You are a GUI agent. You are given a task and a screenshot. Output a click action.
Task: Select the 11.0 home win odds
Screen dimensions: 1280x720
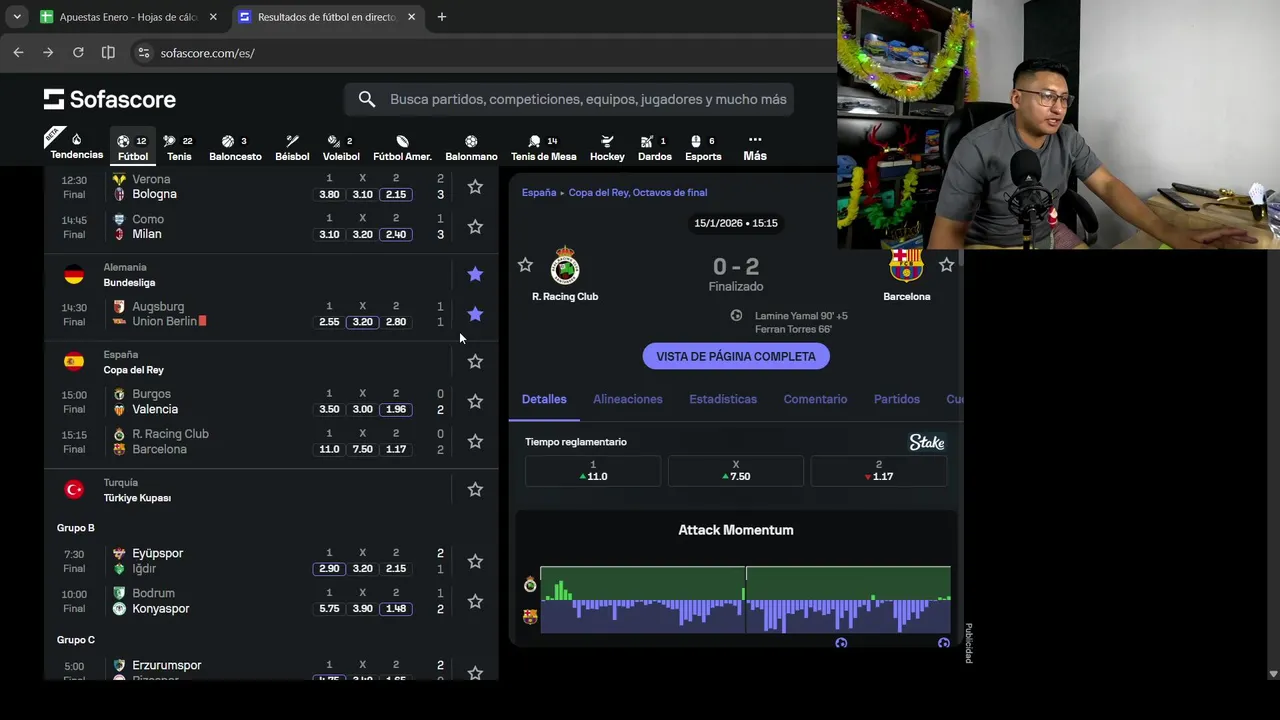593,471
